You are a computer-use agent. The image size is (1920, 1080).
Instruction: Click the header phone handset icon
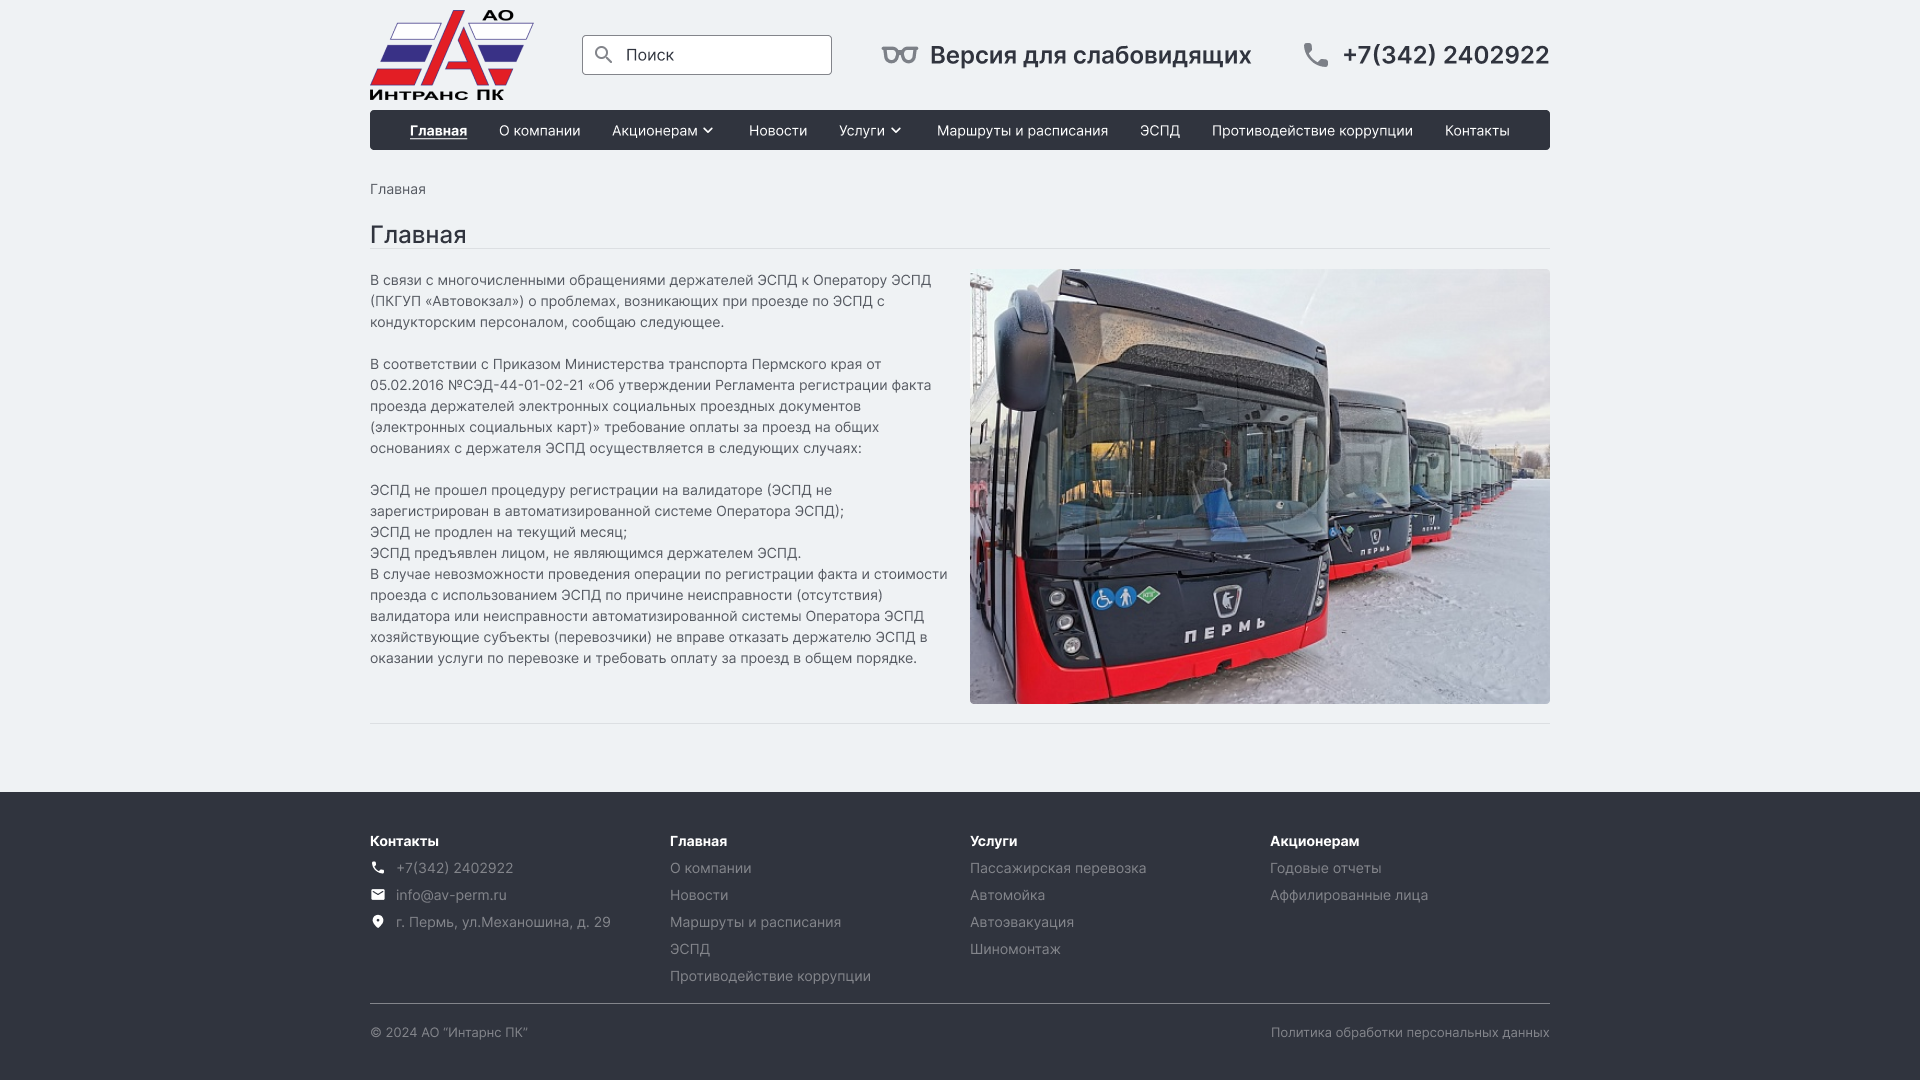point(1316,55)
